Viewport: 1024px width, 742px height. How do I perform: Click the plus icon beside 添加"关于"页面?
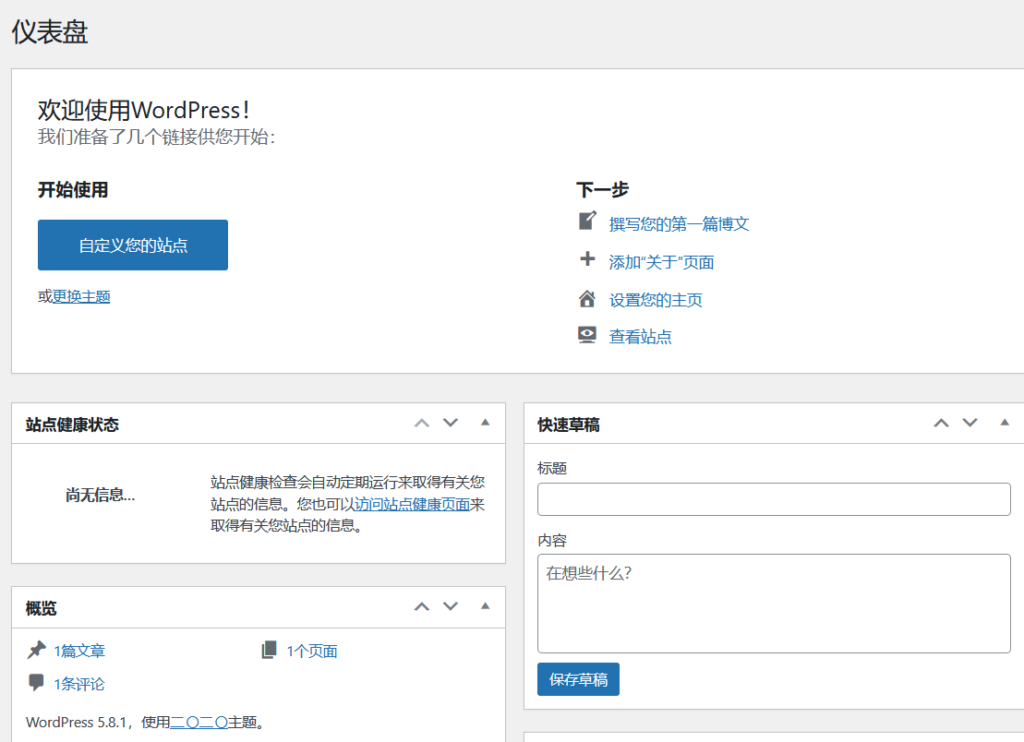pyautogui.click(x=587, y=259)
